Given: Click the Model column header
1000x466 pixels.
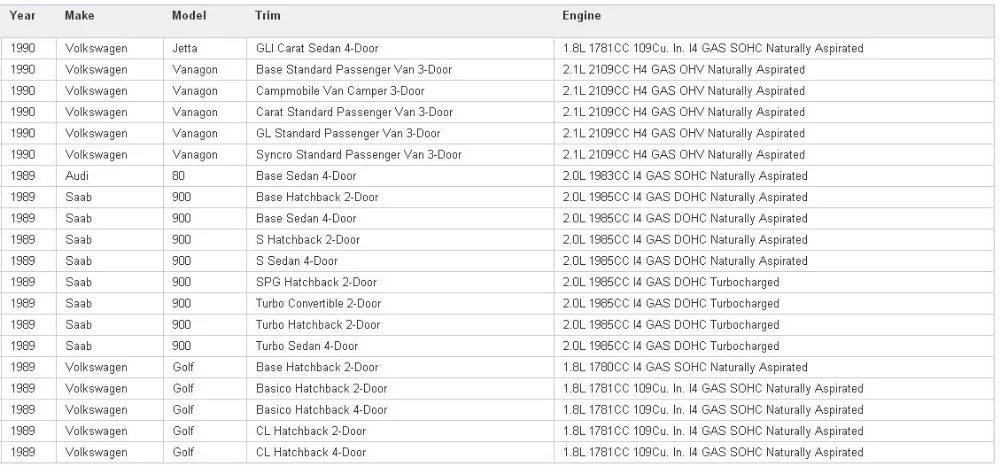Looking at the screenshot, I should (x=189, y=15).
